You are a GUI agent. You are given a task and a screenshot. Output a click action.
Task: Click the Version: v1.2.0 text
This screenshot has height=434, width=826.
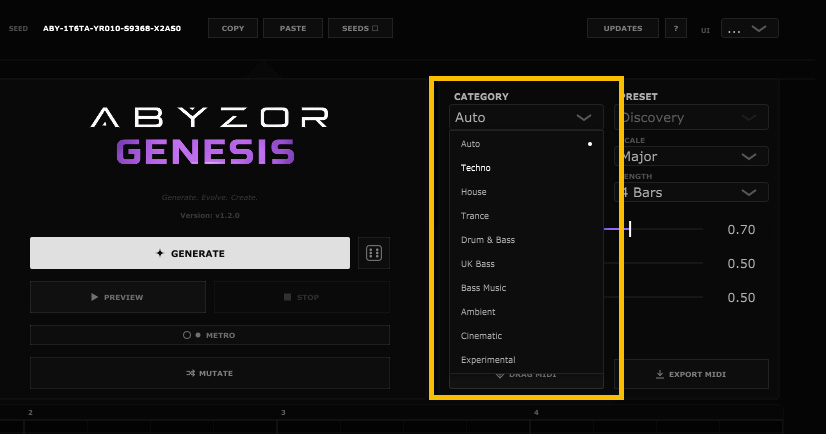[x=210, y=215]
